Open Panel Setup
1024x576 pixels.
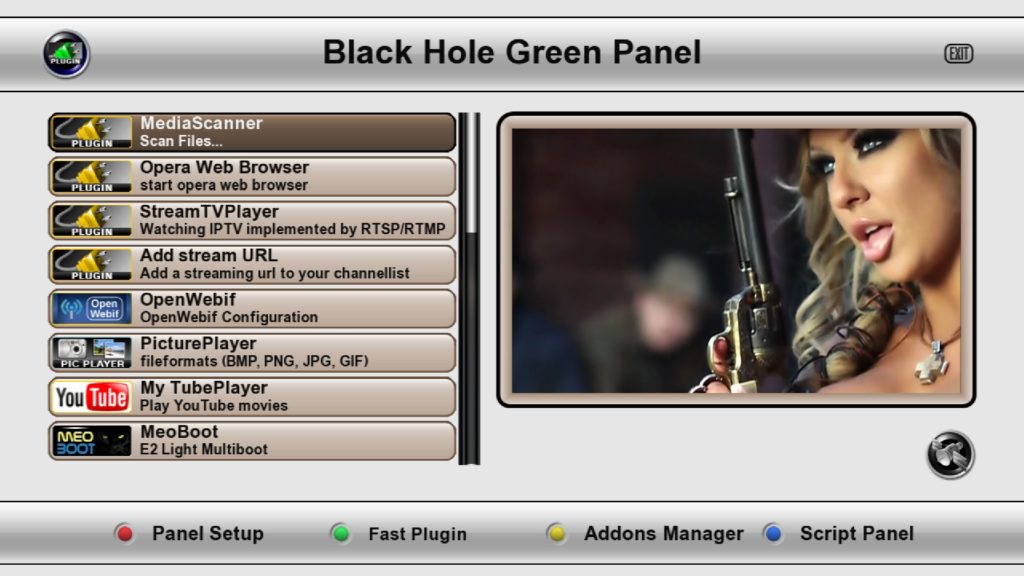pyautogui.click(x=208, y=534)
